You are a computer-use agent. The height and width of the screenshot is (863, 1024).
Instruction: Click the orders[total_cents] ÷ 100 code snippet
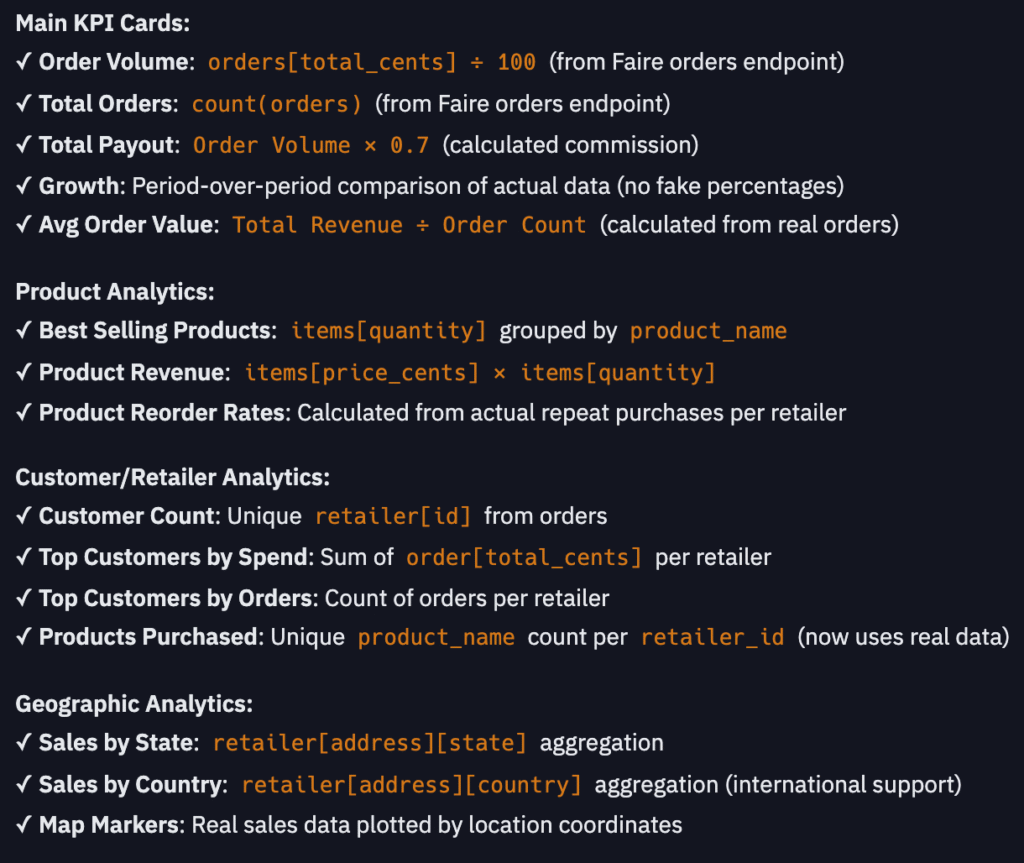[372, 62]
